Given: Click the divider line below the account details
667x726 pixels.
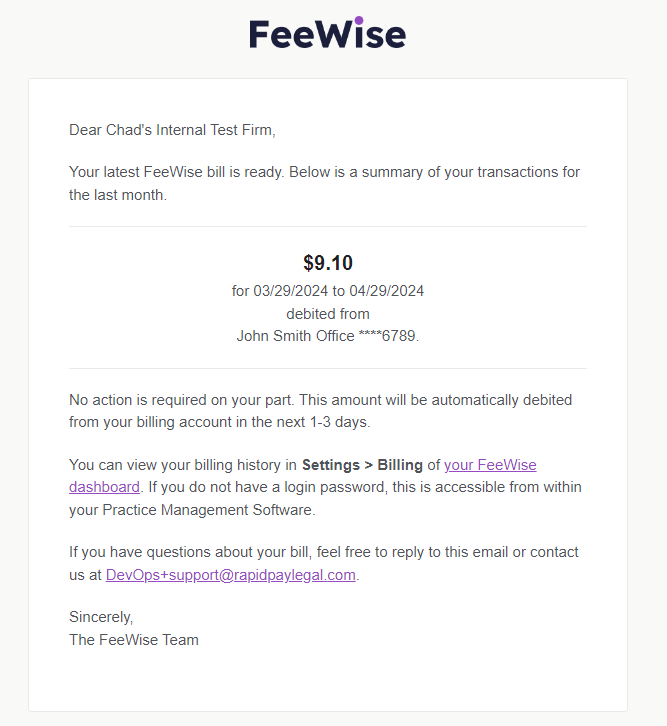Looking at the screenshot, I should tap(328, 369).
